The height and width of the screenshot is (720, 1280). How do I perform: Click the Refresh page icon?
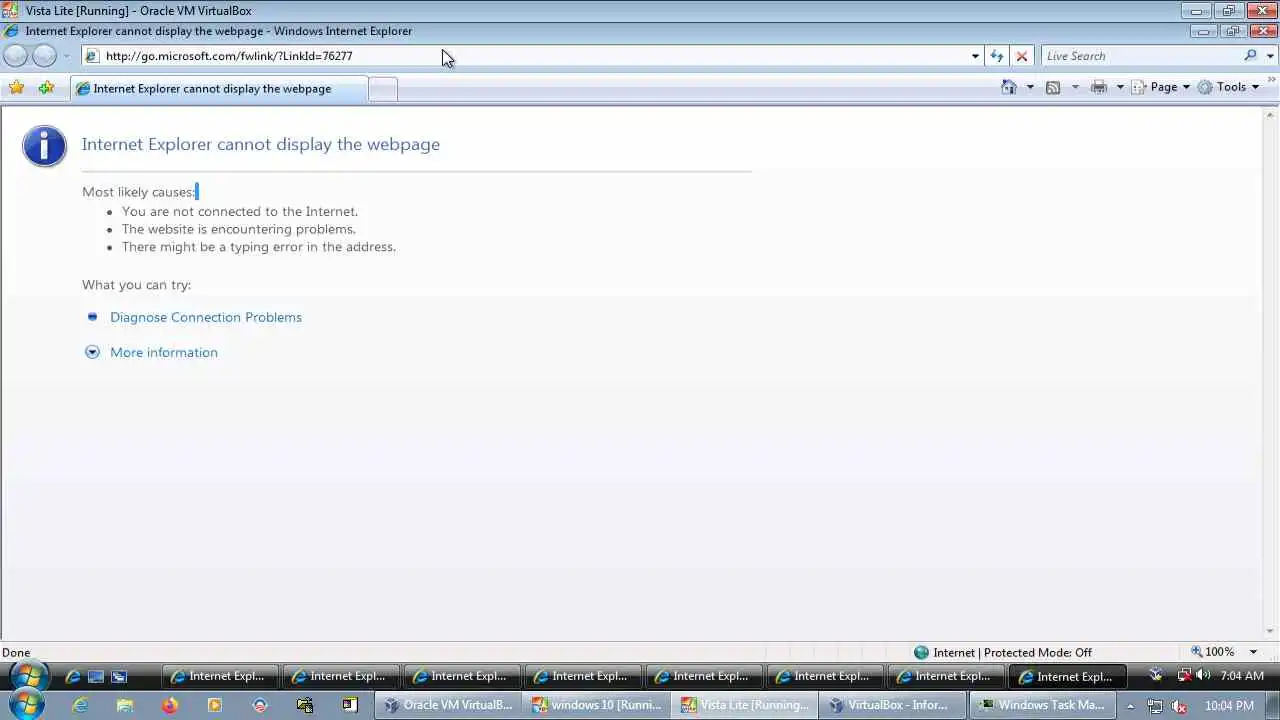tap(997, 56)
